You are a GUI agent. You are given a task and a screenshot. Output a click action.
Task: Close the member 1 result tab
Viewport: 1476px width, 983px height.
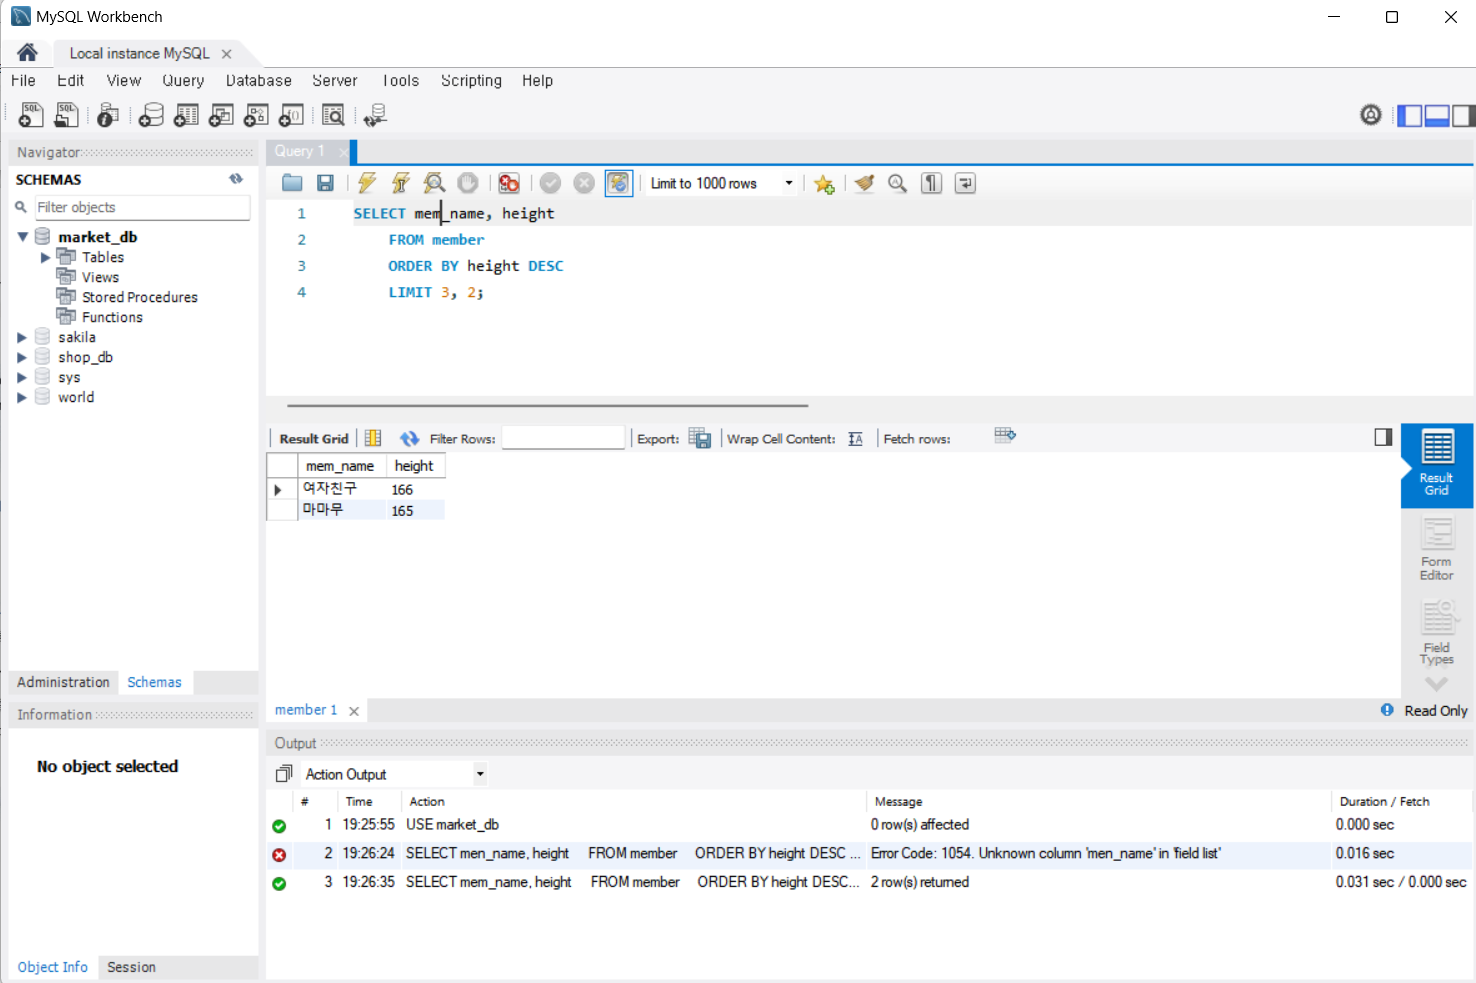(354, 711)
